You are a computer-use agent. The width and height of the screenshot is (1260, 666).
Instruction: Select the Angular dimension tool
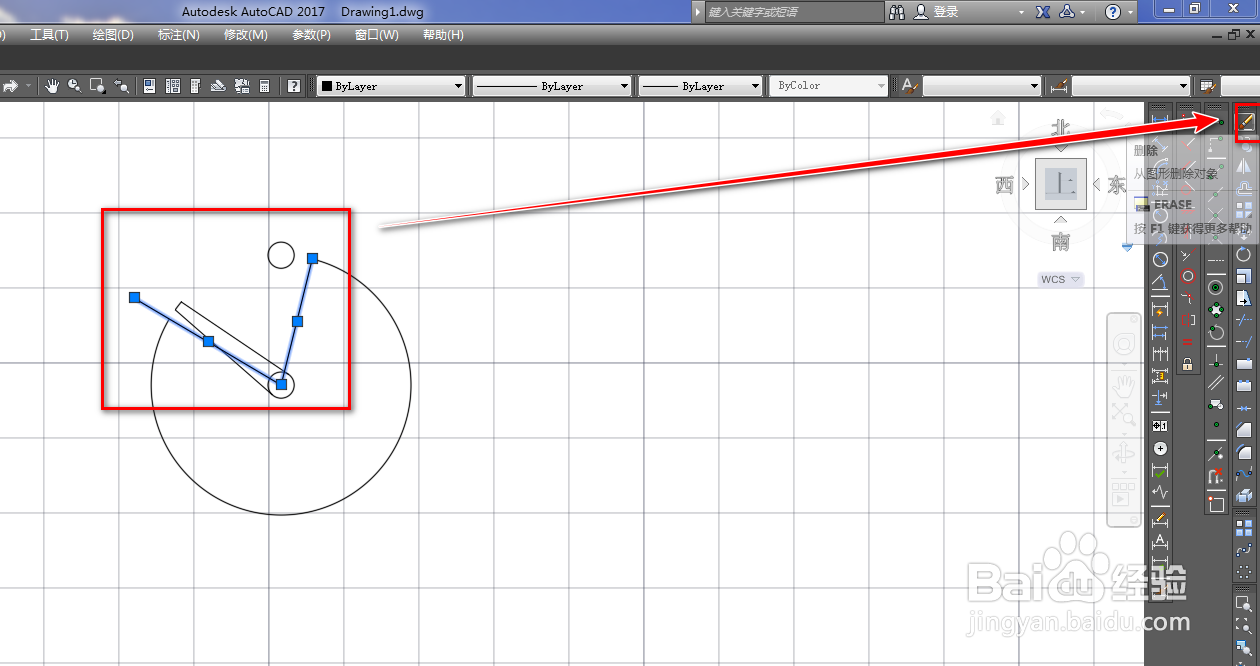pos(1160,282)
